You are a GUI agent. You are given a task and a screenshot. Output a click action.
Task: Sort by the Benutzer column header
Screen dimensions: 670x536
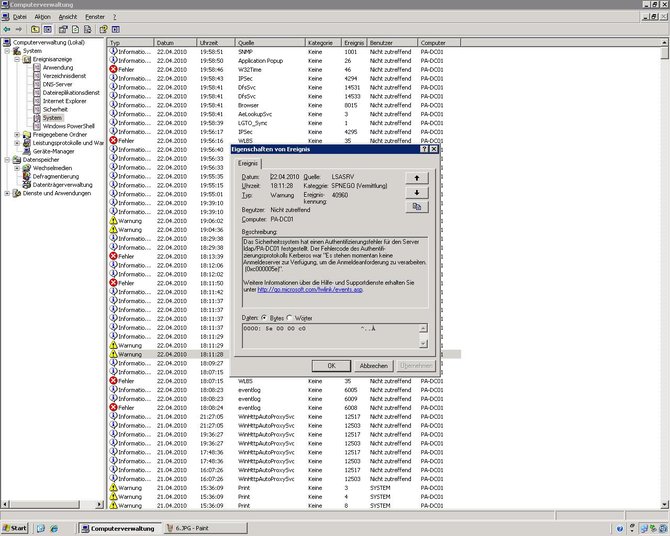pos(392,43)
